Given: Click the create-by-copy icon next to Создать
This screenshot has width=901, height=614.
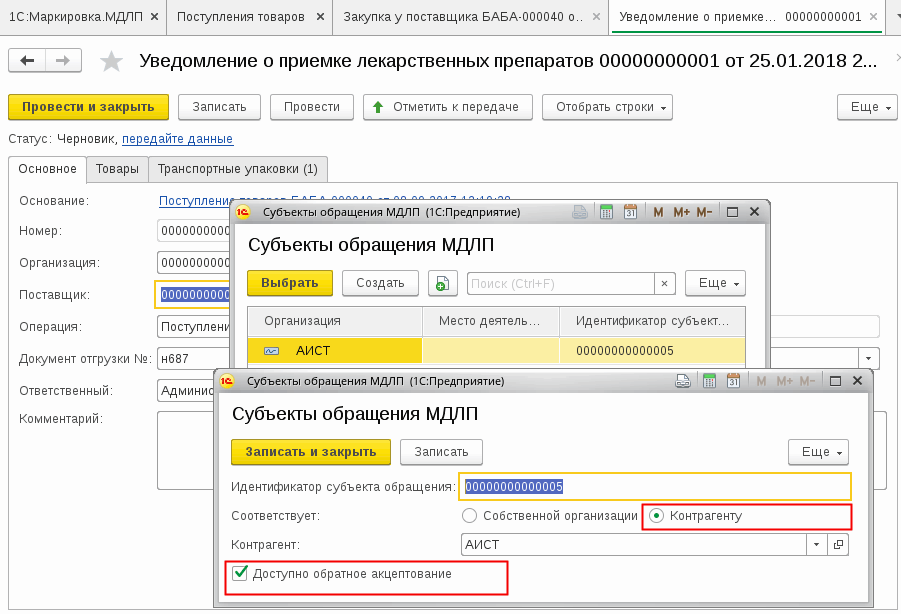Looking at the screenshot, I should click(x=442, y=283).
